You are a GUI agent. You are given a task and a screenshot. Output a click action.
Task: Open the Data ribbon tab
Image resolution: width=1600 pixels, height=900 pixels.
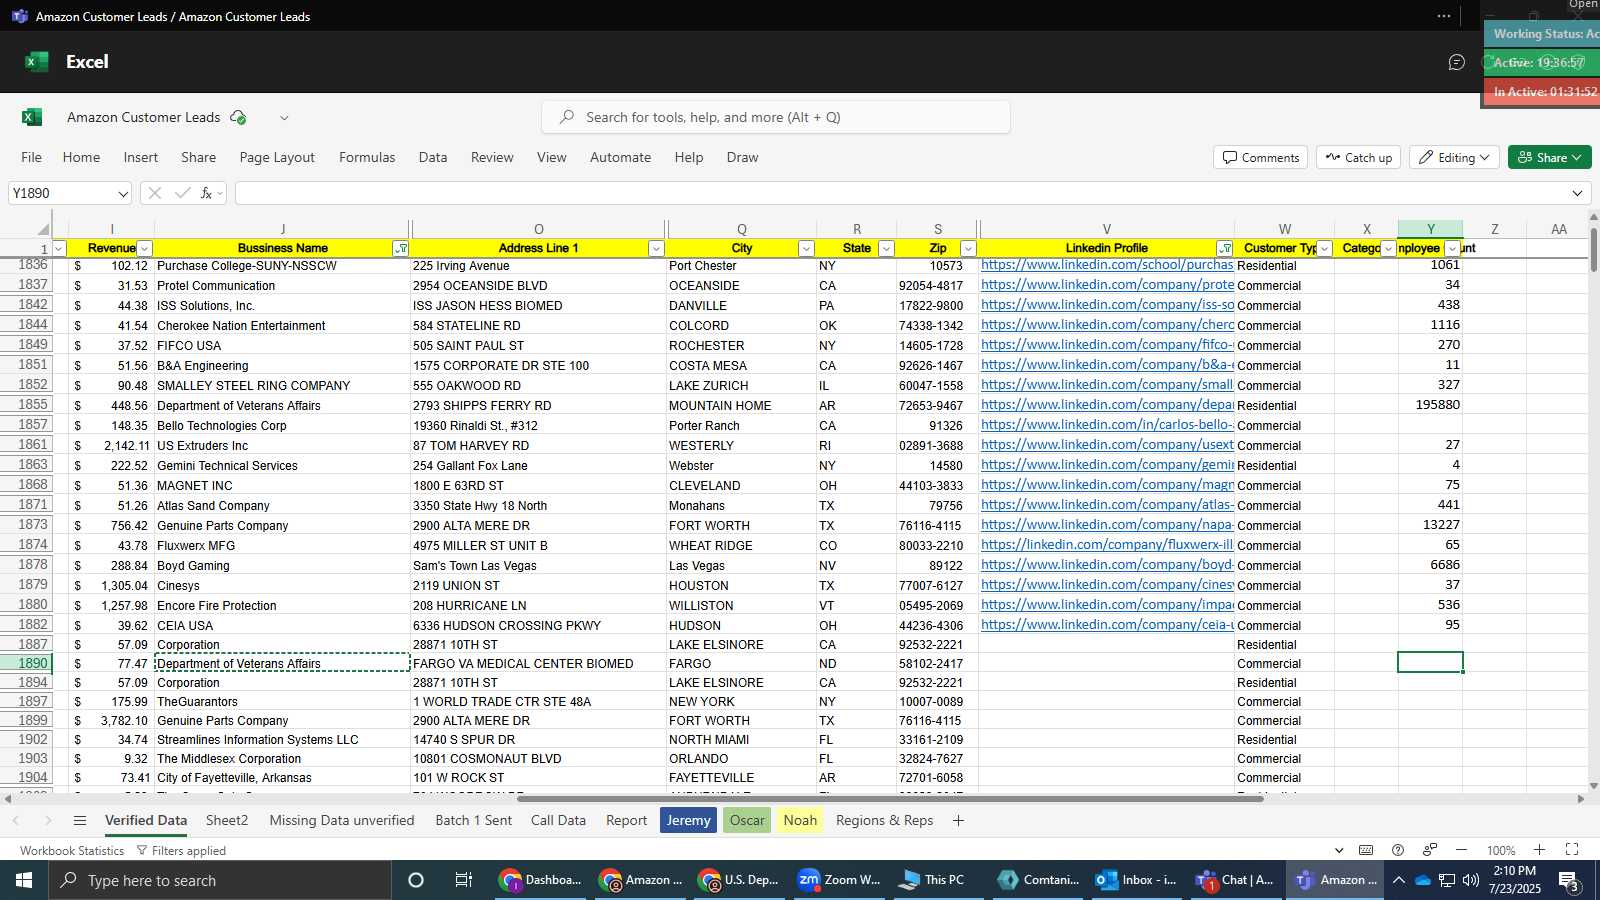pyautogui.click(x=433, y=157)
